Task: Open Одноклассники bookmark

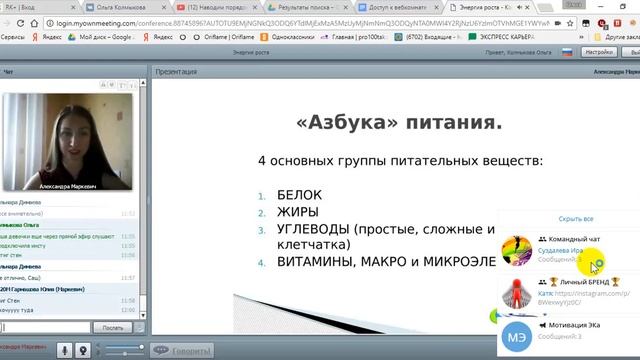Action: [287, 37]
